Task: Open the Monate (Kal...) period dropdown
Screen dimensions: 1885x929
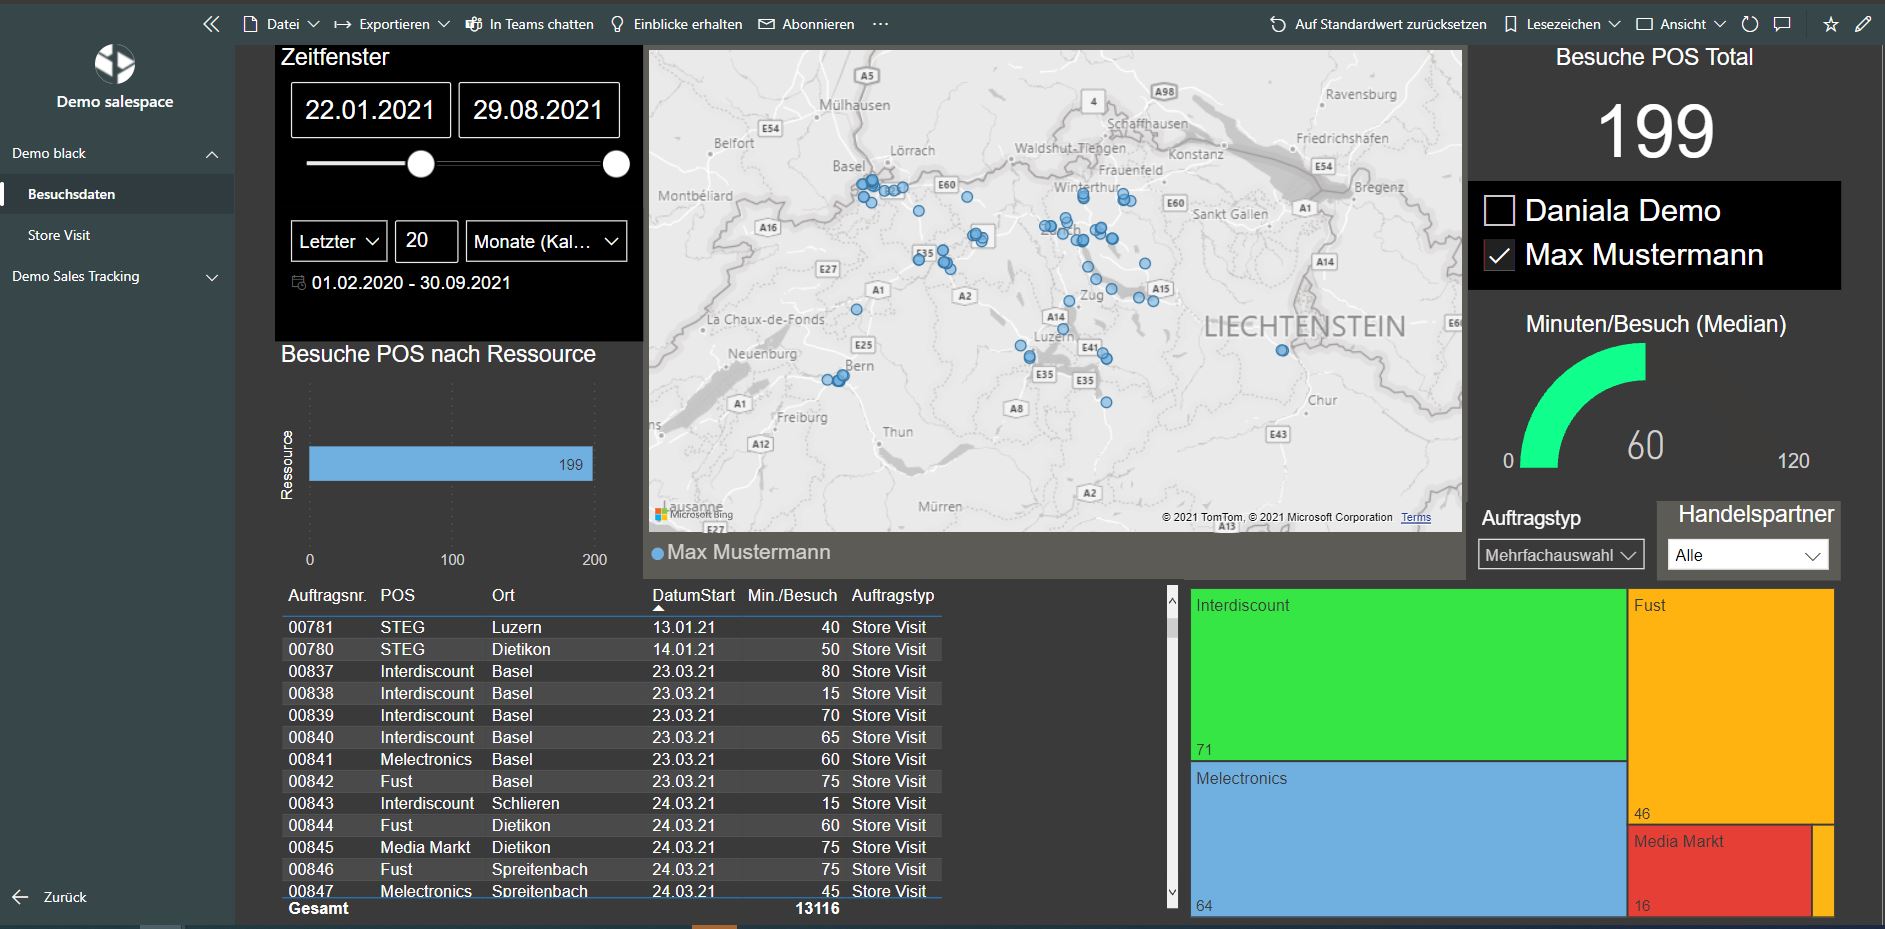Action: pos(546,241)
